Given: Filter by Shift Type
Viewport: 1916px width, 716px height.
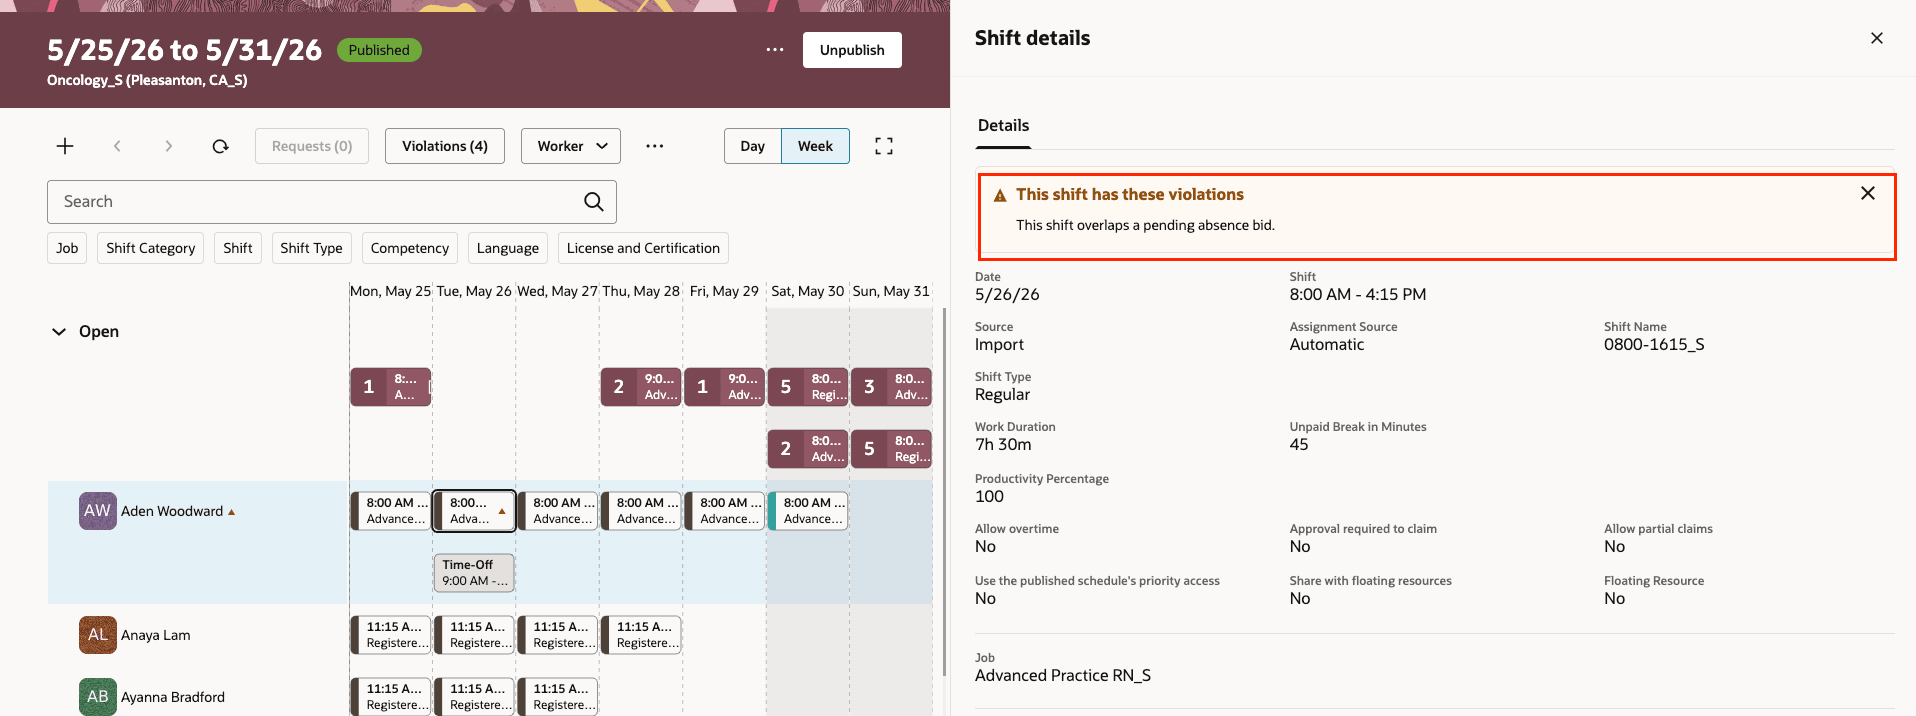Looking at the screenshot, I should (x=311, y=248).
